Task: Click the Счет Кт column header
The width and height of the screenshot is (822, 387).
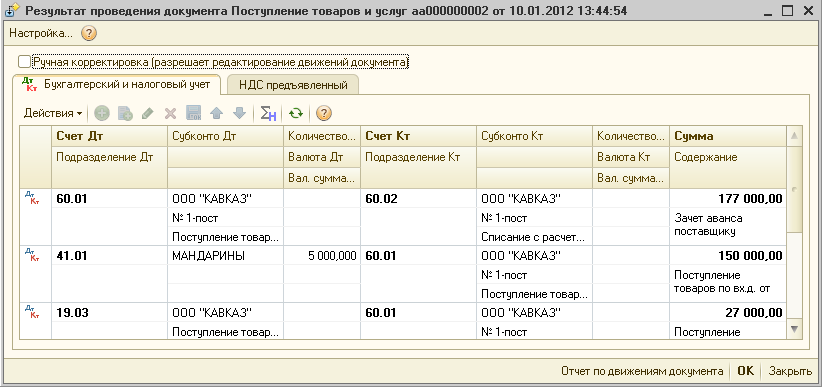Action: 419,136
